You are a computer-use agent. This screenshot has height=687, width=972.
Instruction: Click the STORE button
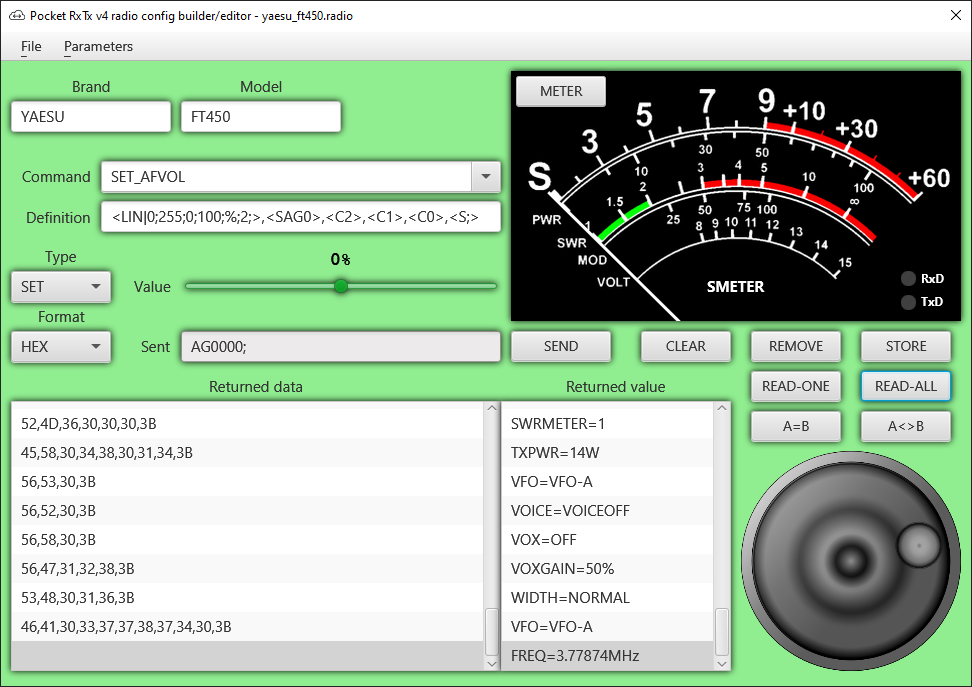[x=906, y=346]
